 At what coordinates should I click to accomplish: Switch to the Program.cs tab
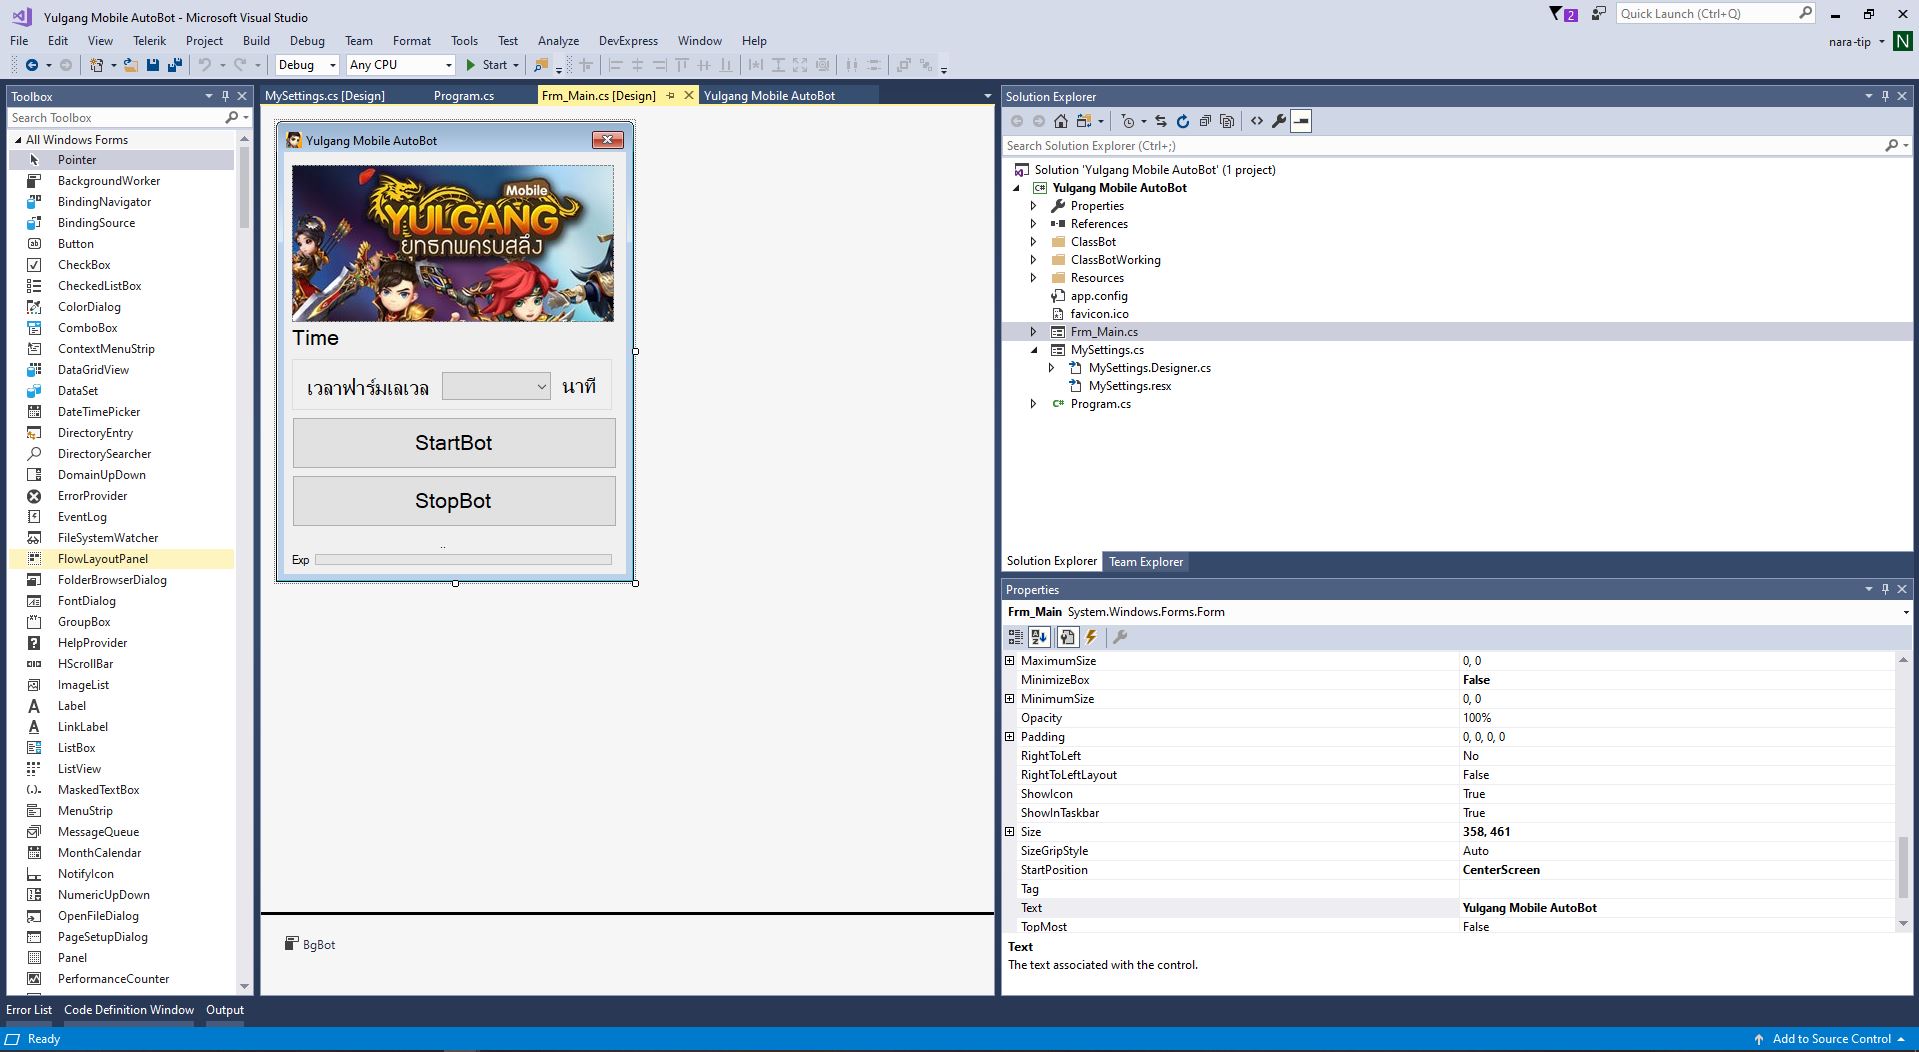pyautogui.click(x=464, y=96)
